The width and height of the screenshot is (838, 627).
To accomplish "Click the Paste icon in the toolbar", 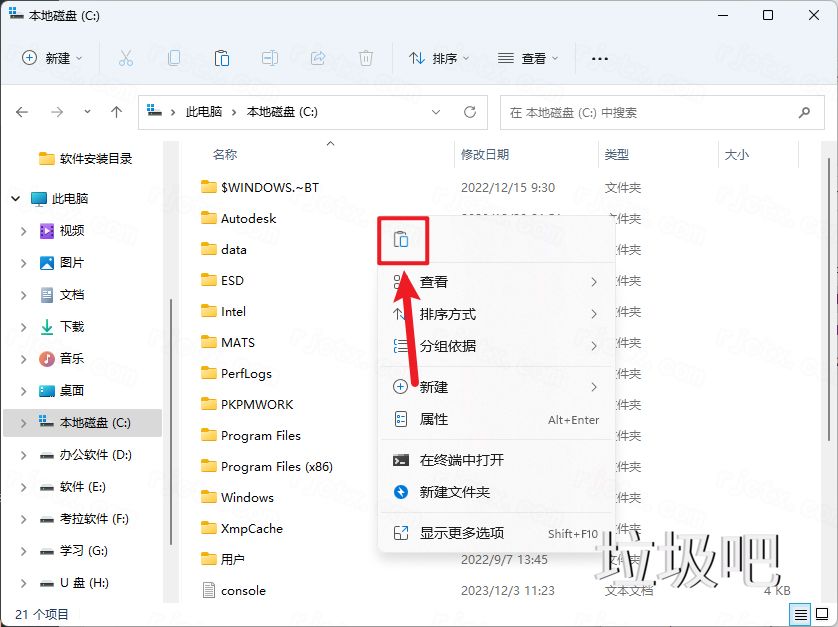I will click(x=222, y=59).
